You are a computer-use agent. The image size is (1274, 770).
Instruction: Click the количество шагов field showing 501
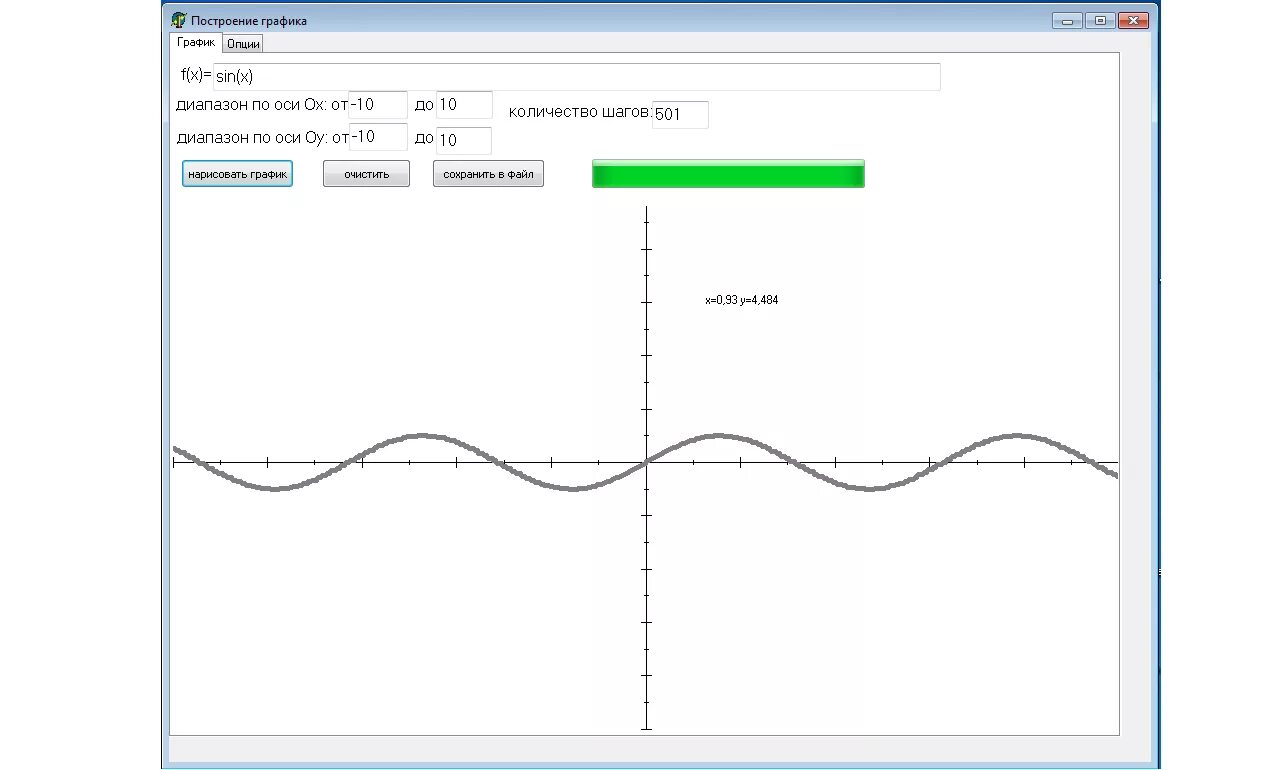pyautogui.click(x=680, y=115)
